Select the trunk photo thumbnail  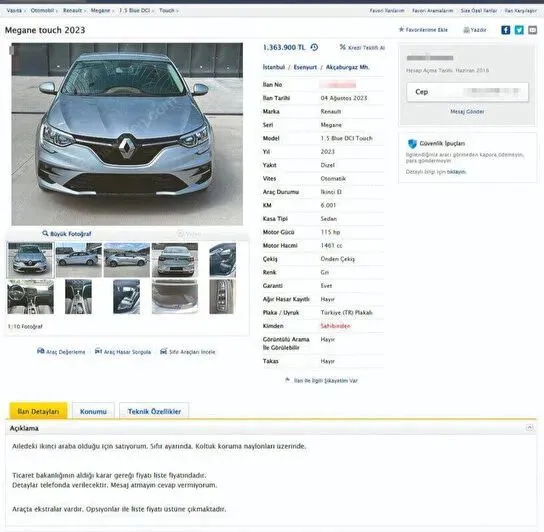(175, 297)
